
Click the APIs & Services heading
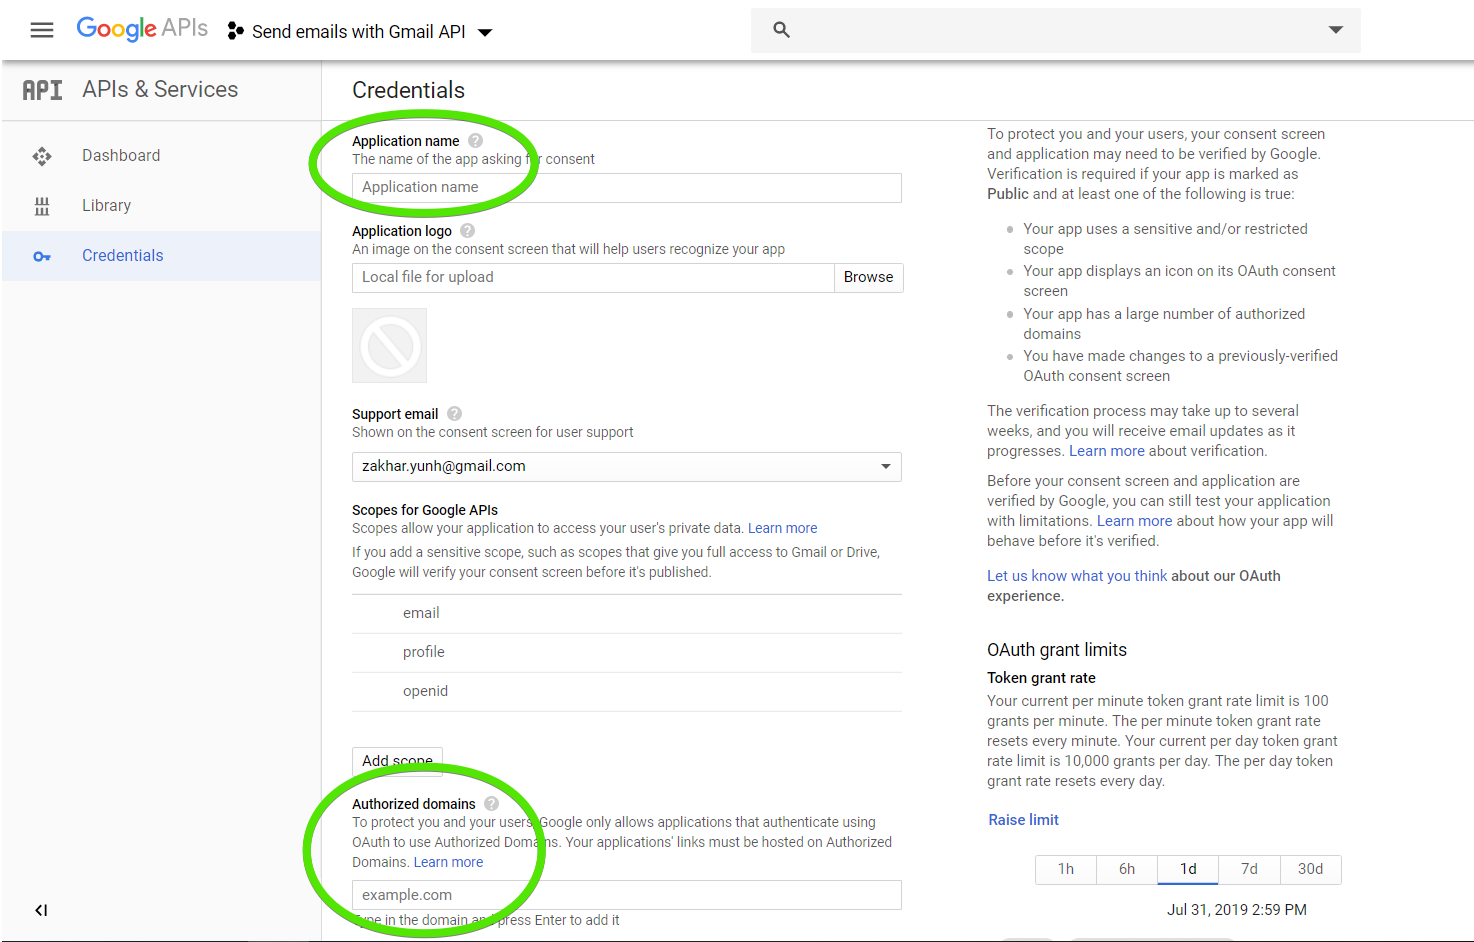click(160, 90)
